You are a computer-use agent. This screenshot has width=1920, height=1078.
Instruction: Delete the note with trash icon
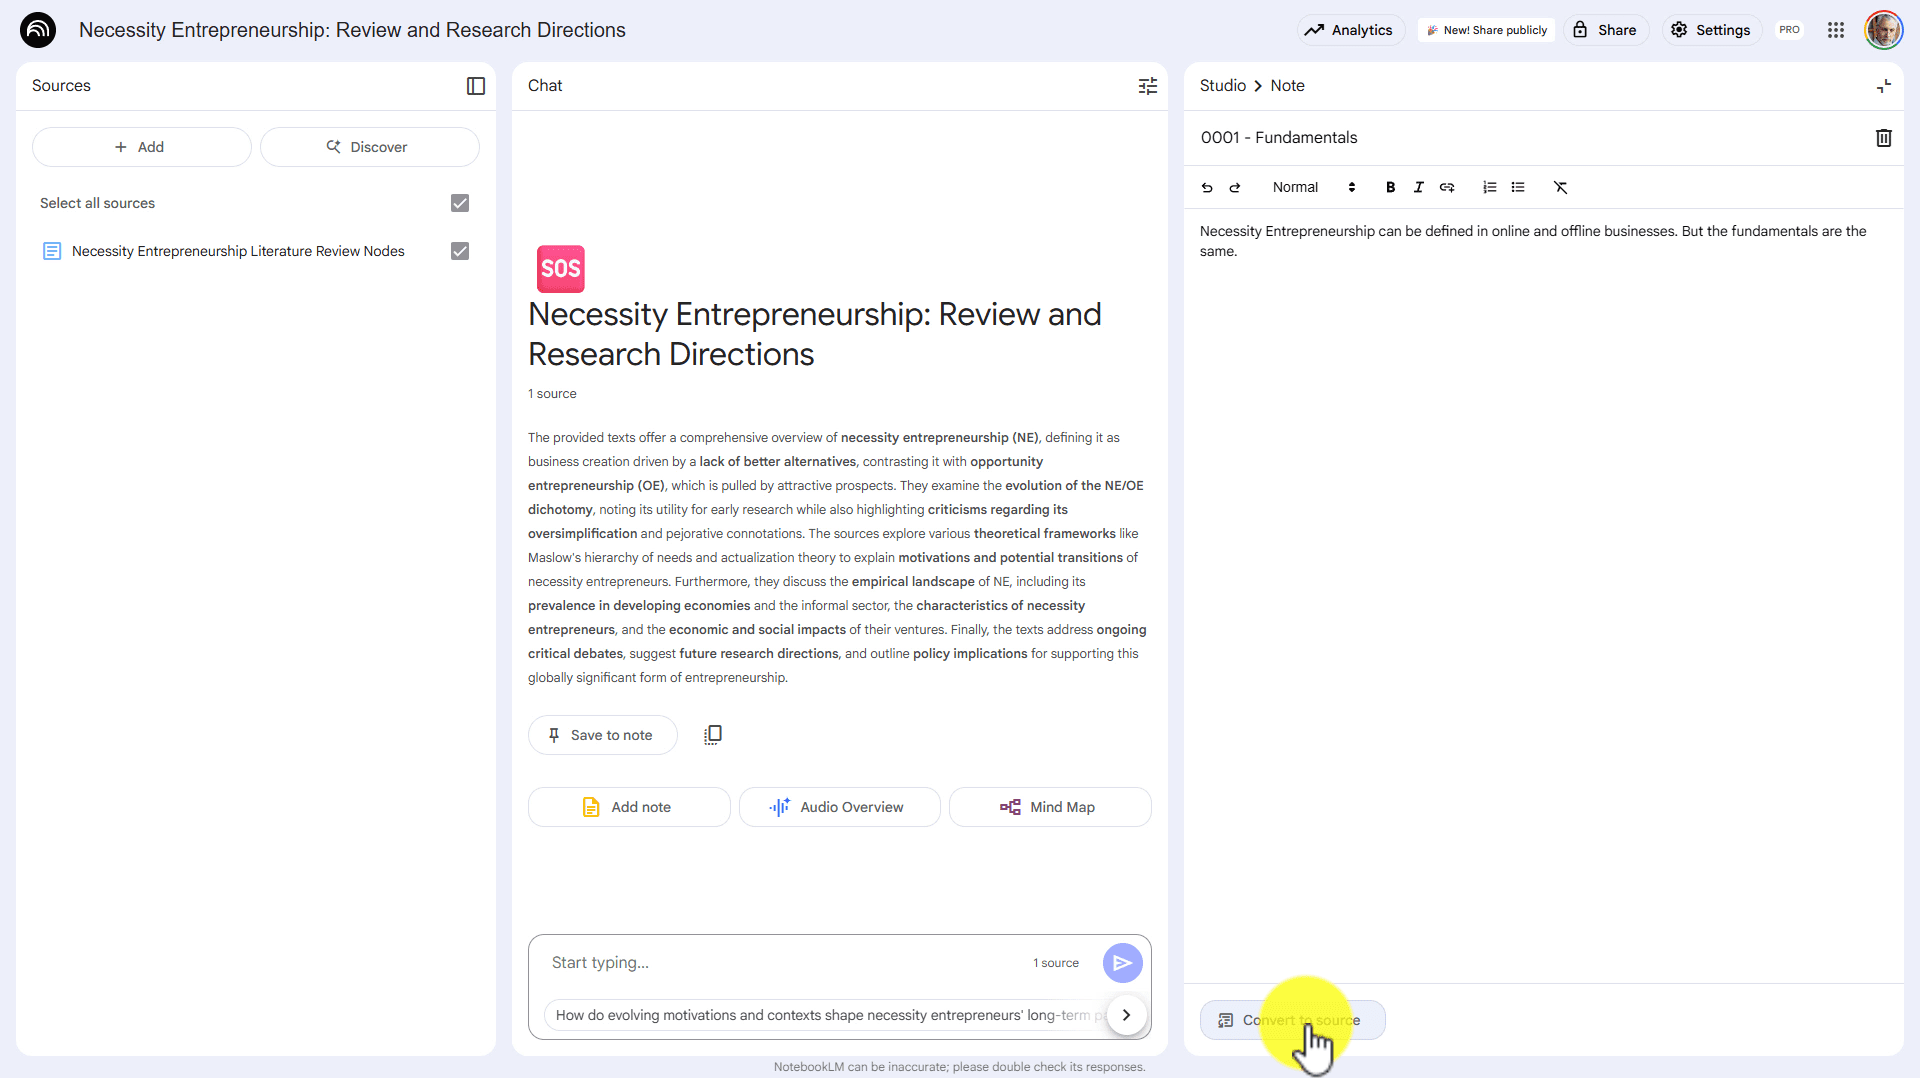[x=1883, y=138]
